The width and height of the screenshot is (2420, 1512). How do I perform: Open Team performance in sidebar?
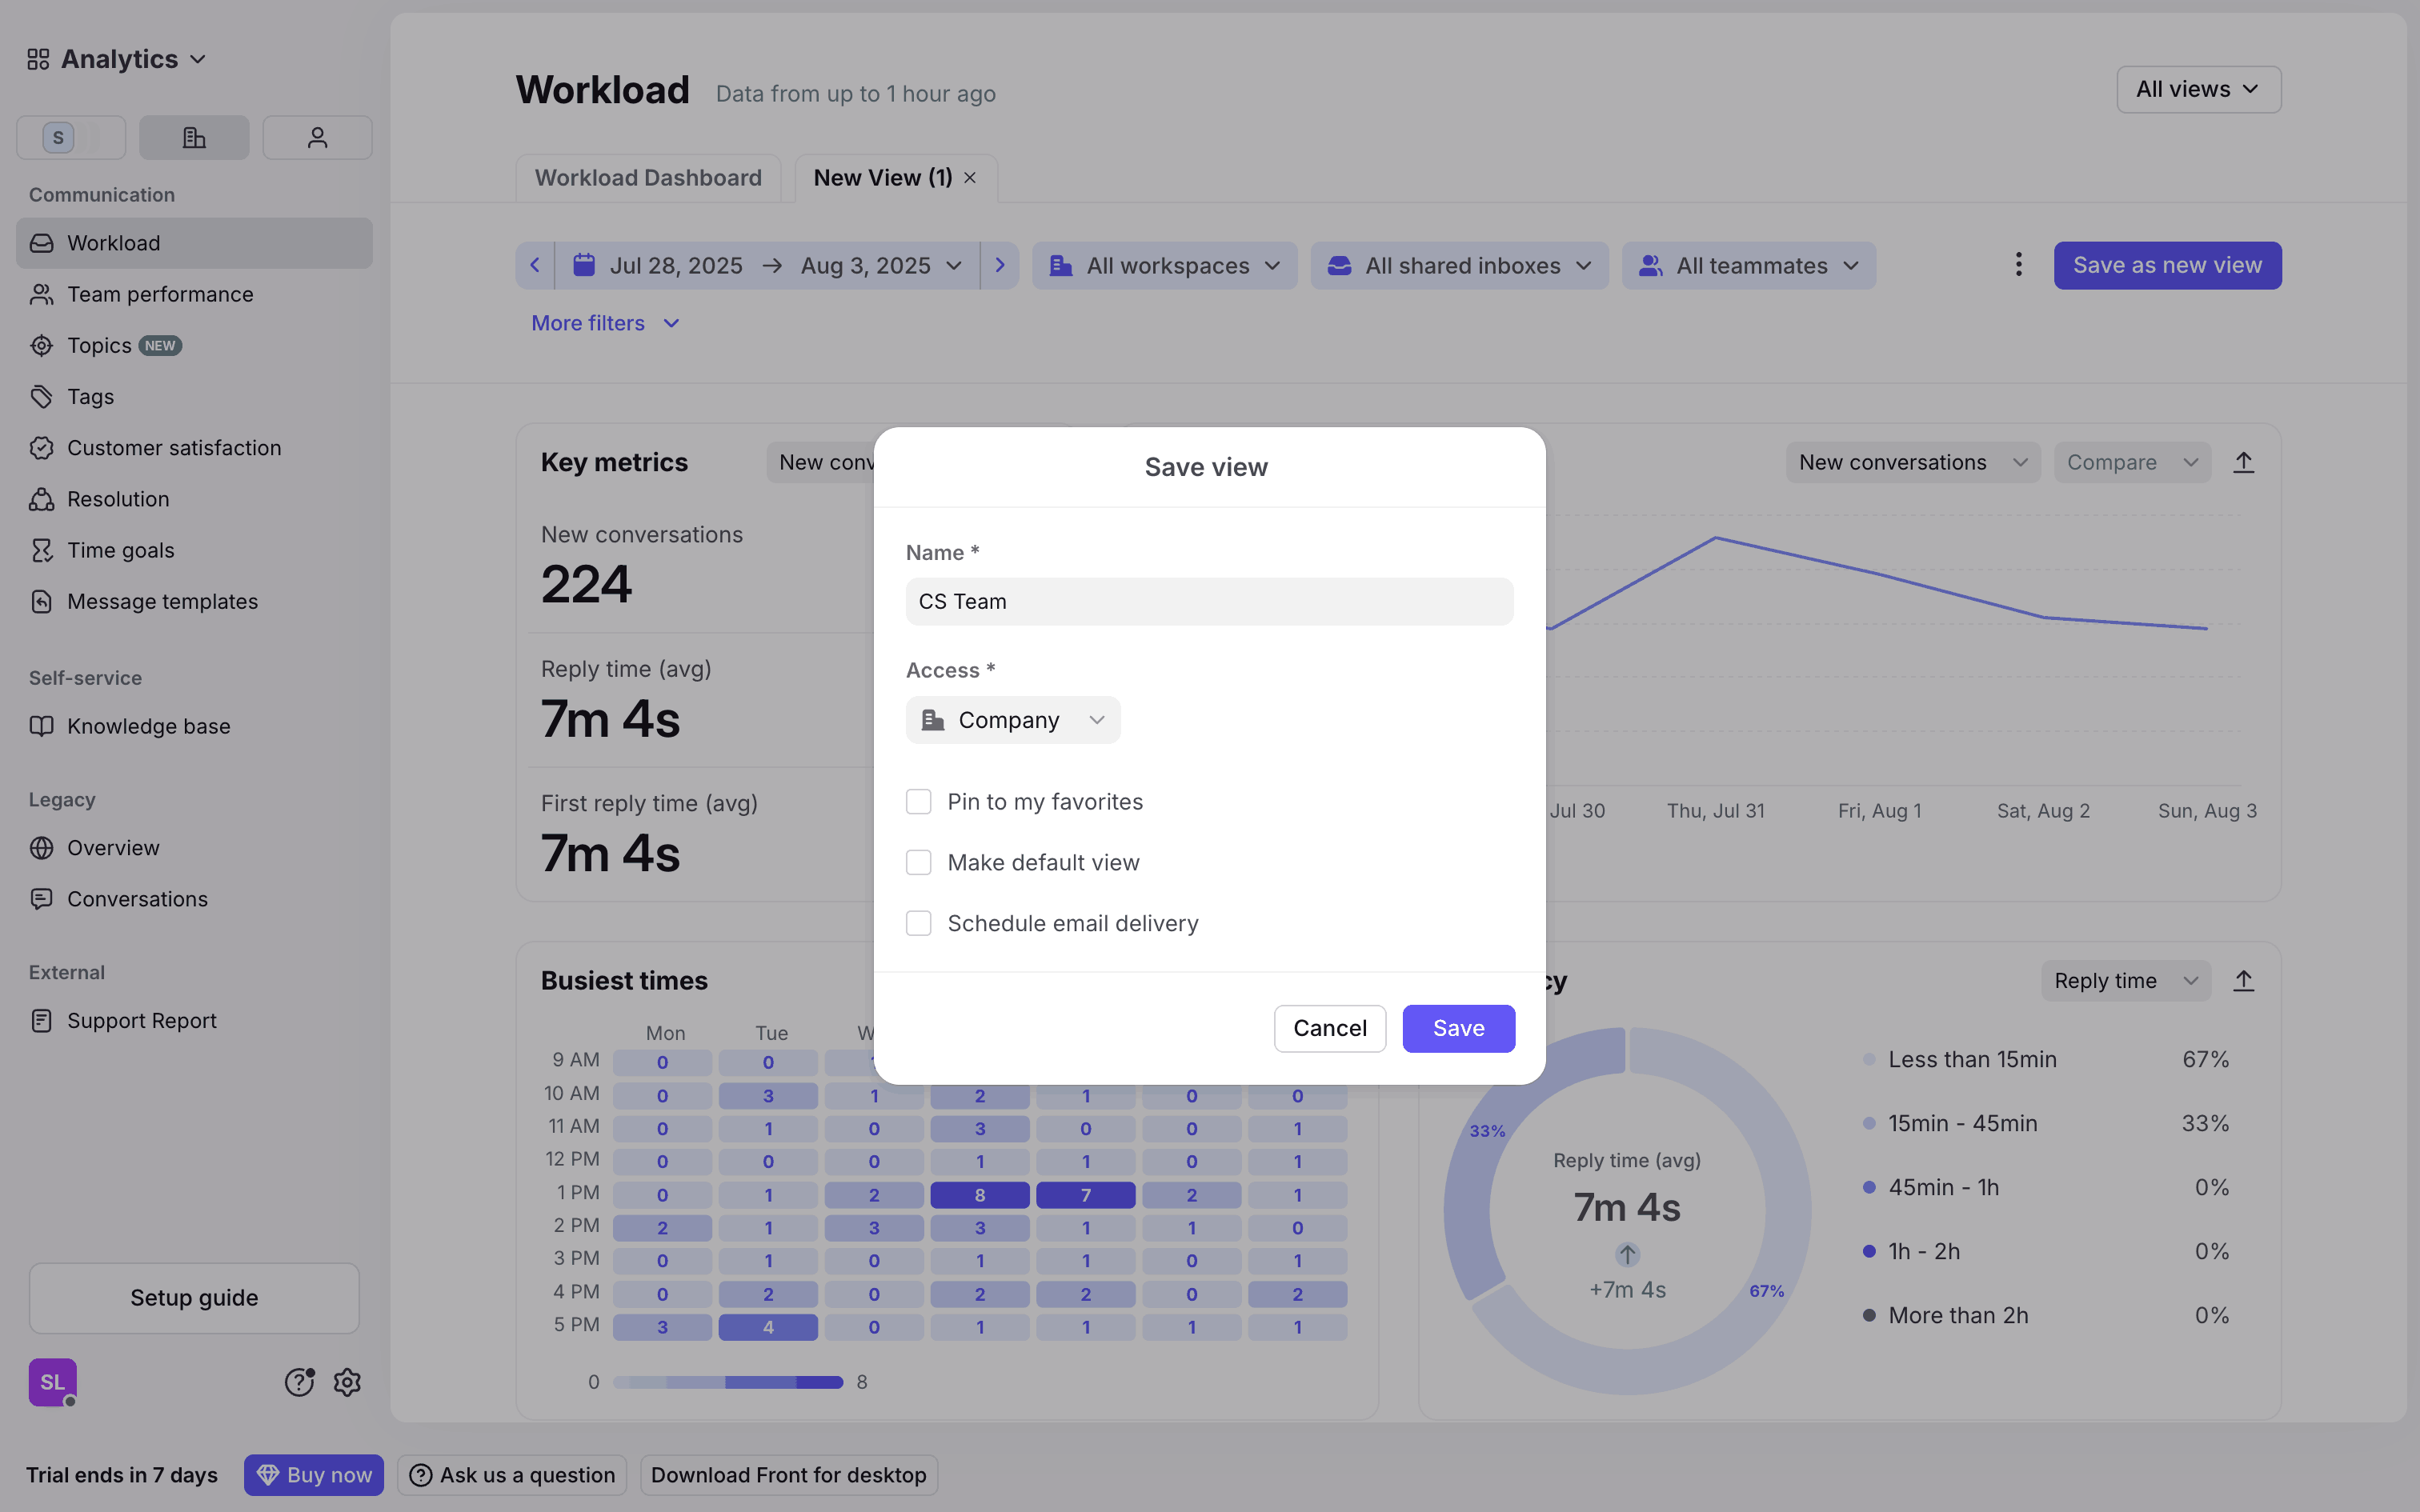tap(160, 294)
